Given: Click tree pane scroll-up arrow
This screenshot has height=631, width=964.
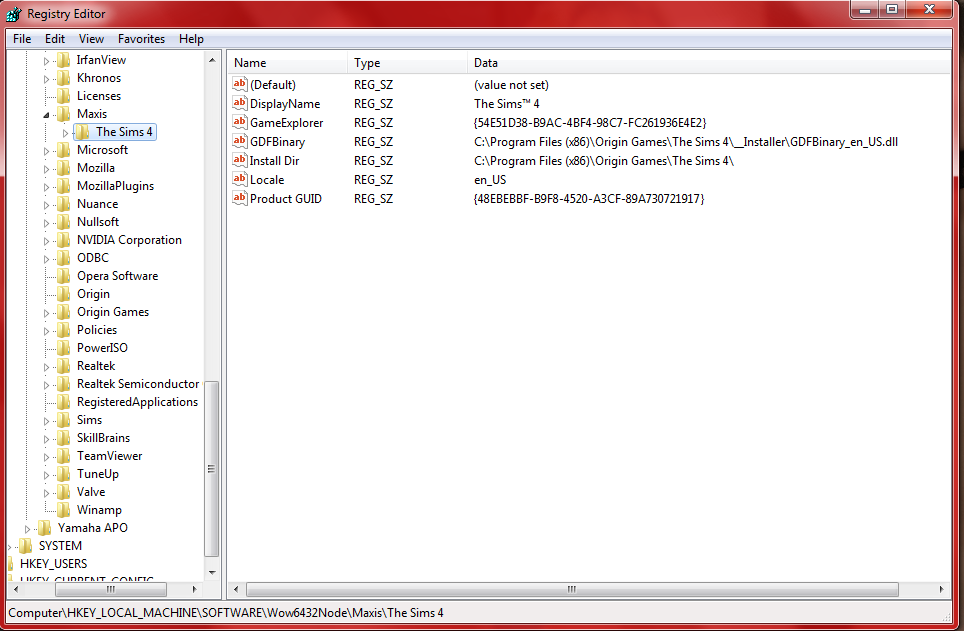Looking at the screenshot, I should (211, 60).
